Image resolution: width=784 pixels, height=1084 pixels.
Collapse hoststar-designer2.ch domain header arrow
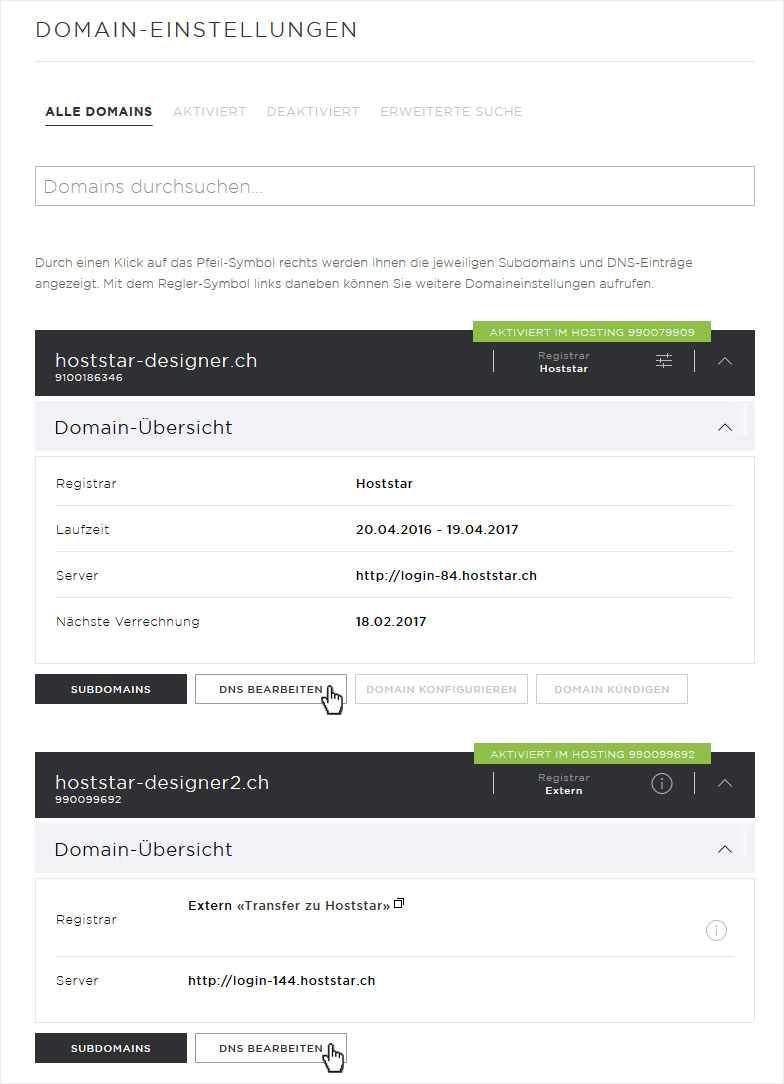pyautogui.click(x=725, y=783)
